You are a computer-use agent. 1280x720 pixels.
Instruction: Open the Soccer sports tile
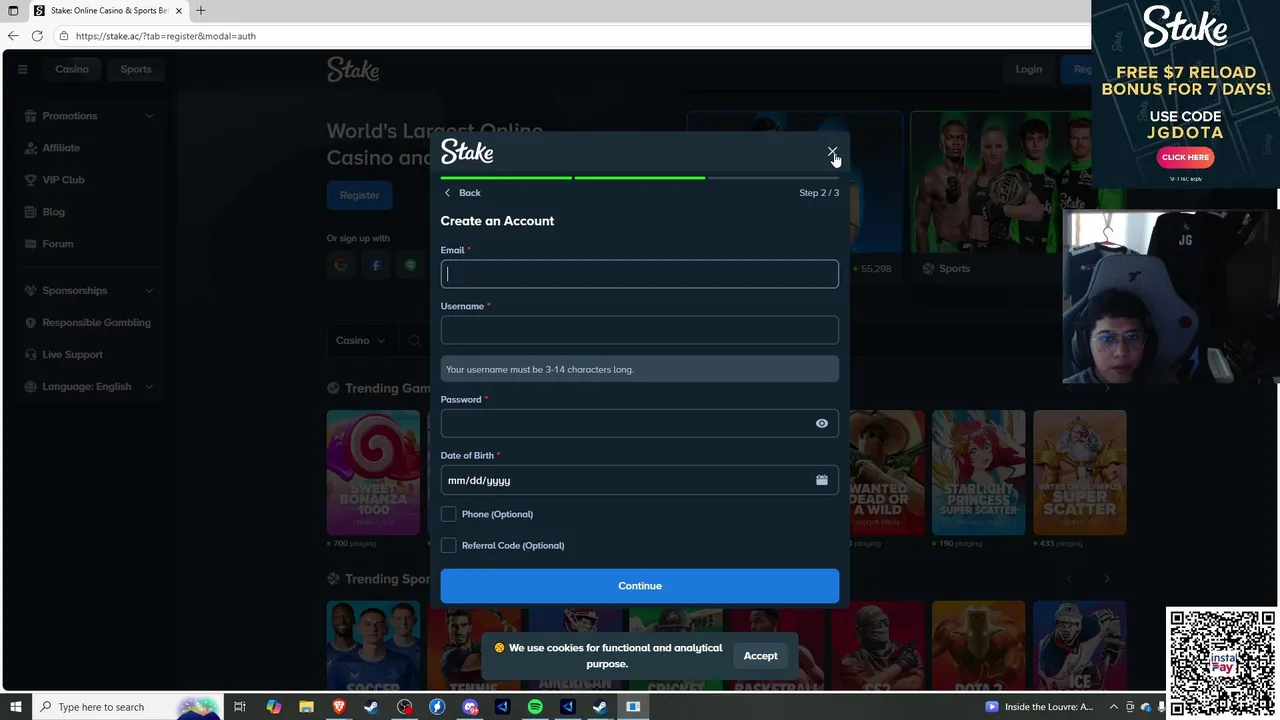(373, 645)
